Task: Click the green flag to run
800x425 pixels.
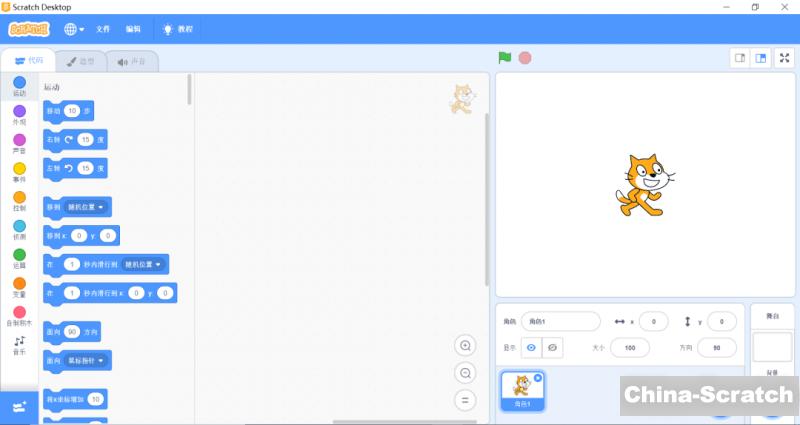Action: [x=505, y=58]
